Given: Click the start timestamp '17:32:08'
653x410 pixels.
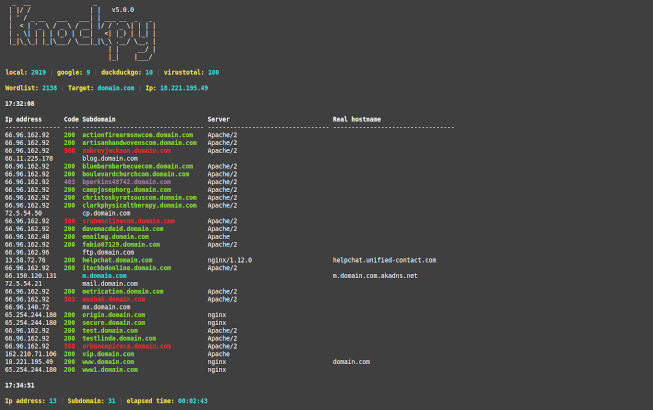Looking at the screenshot, I should [20, 104].
